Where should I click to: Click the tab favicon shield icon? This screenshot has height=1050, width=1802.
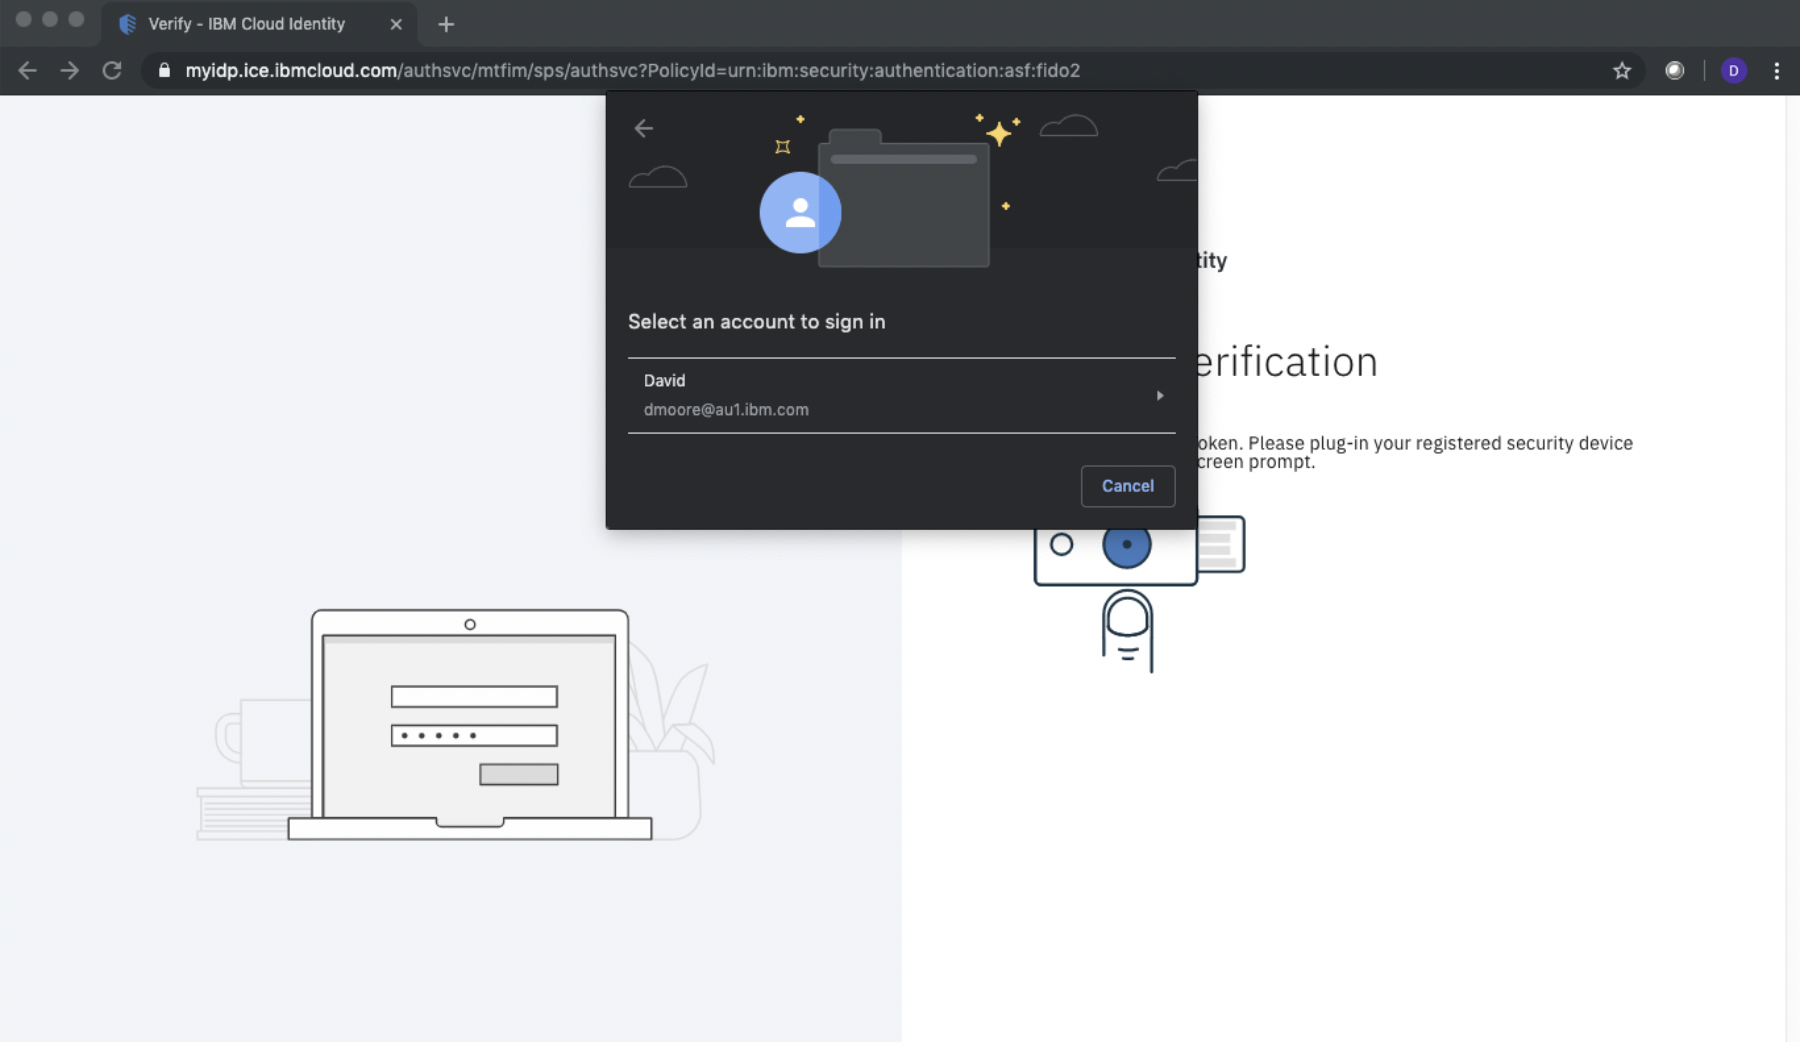point(128,24)
